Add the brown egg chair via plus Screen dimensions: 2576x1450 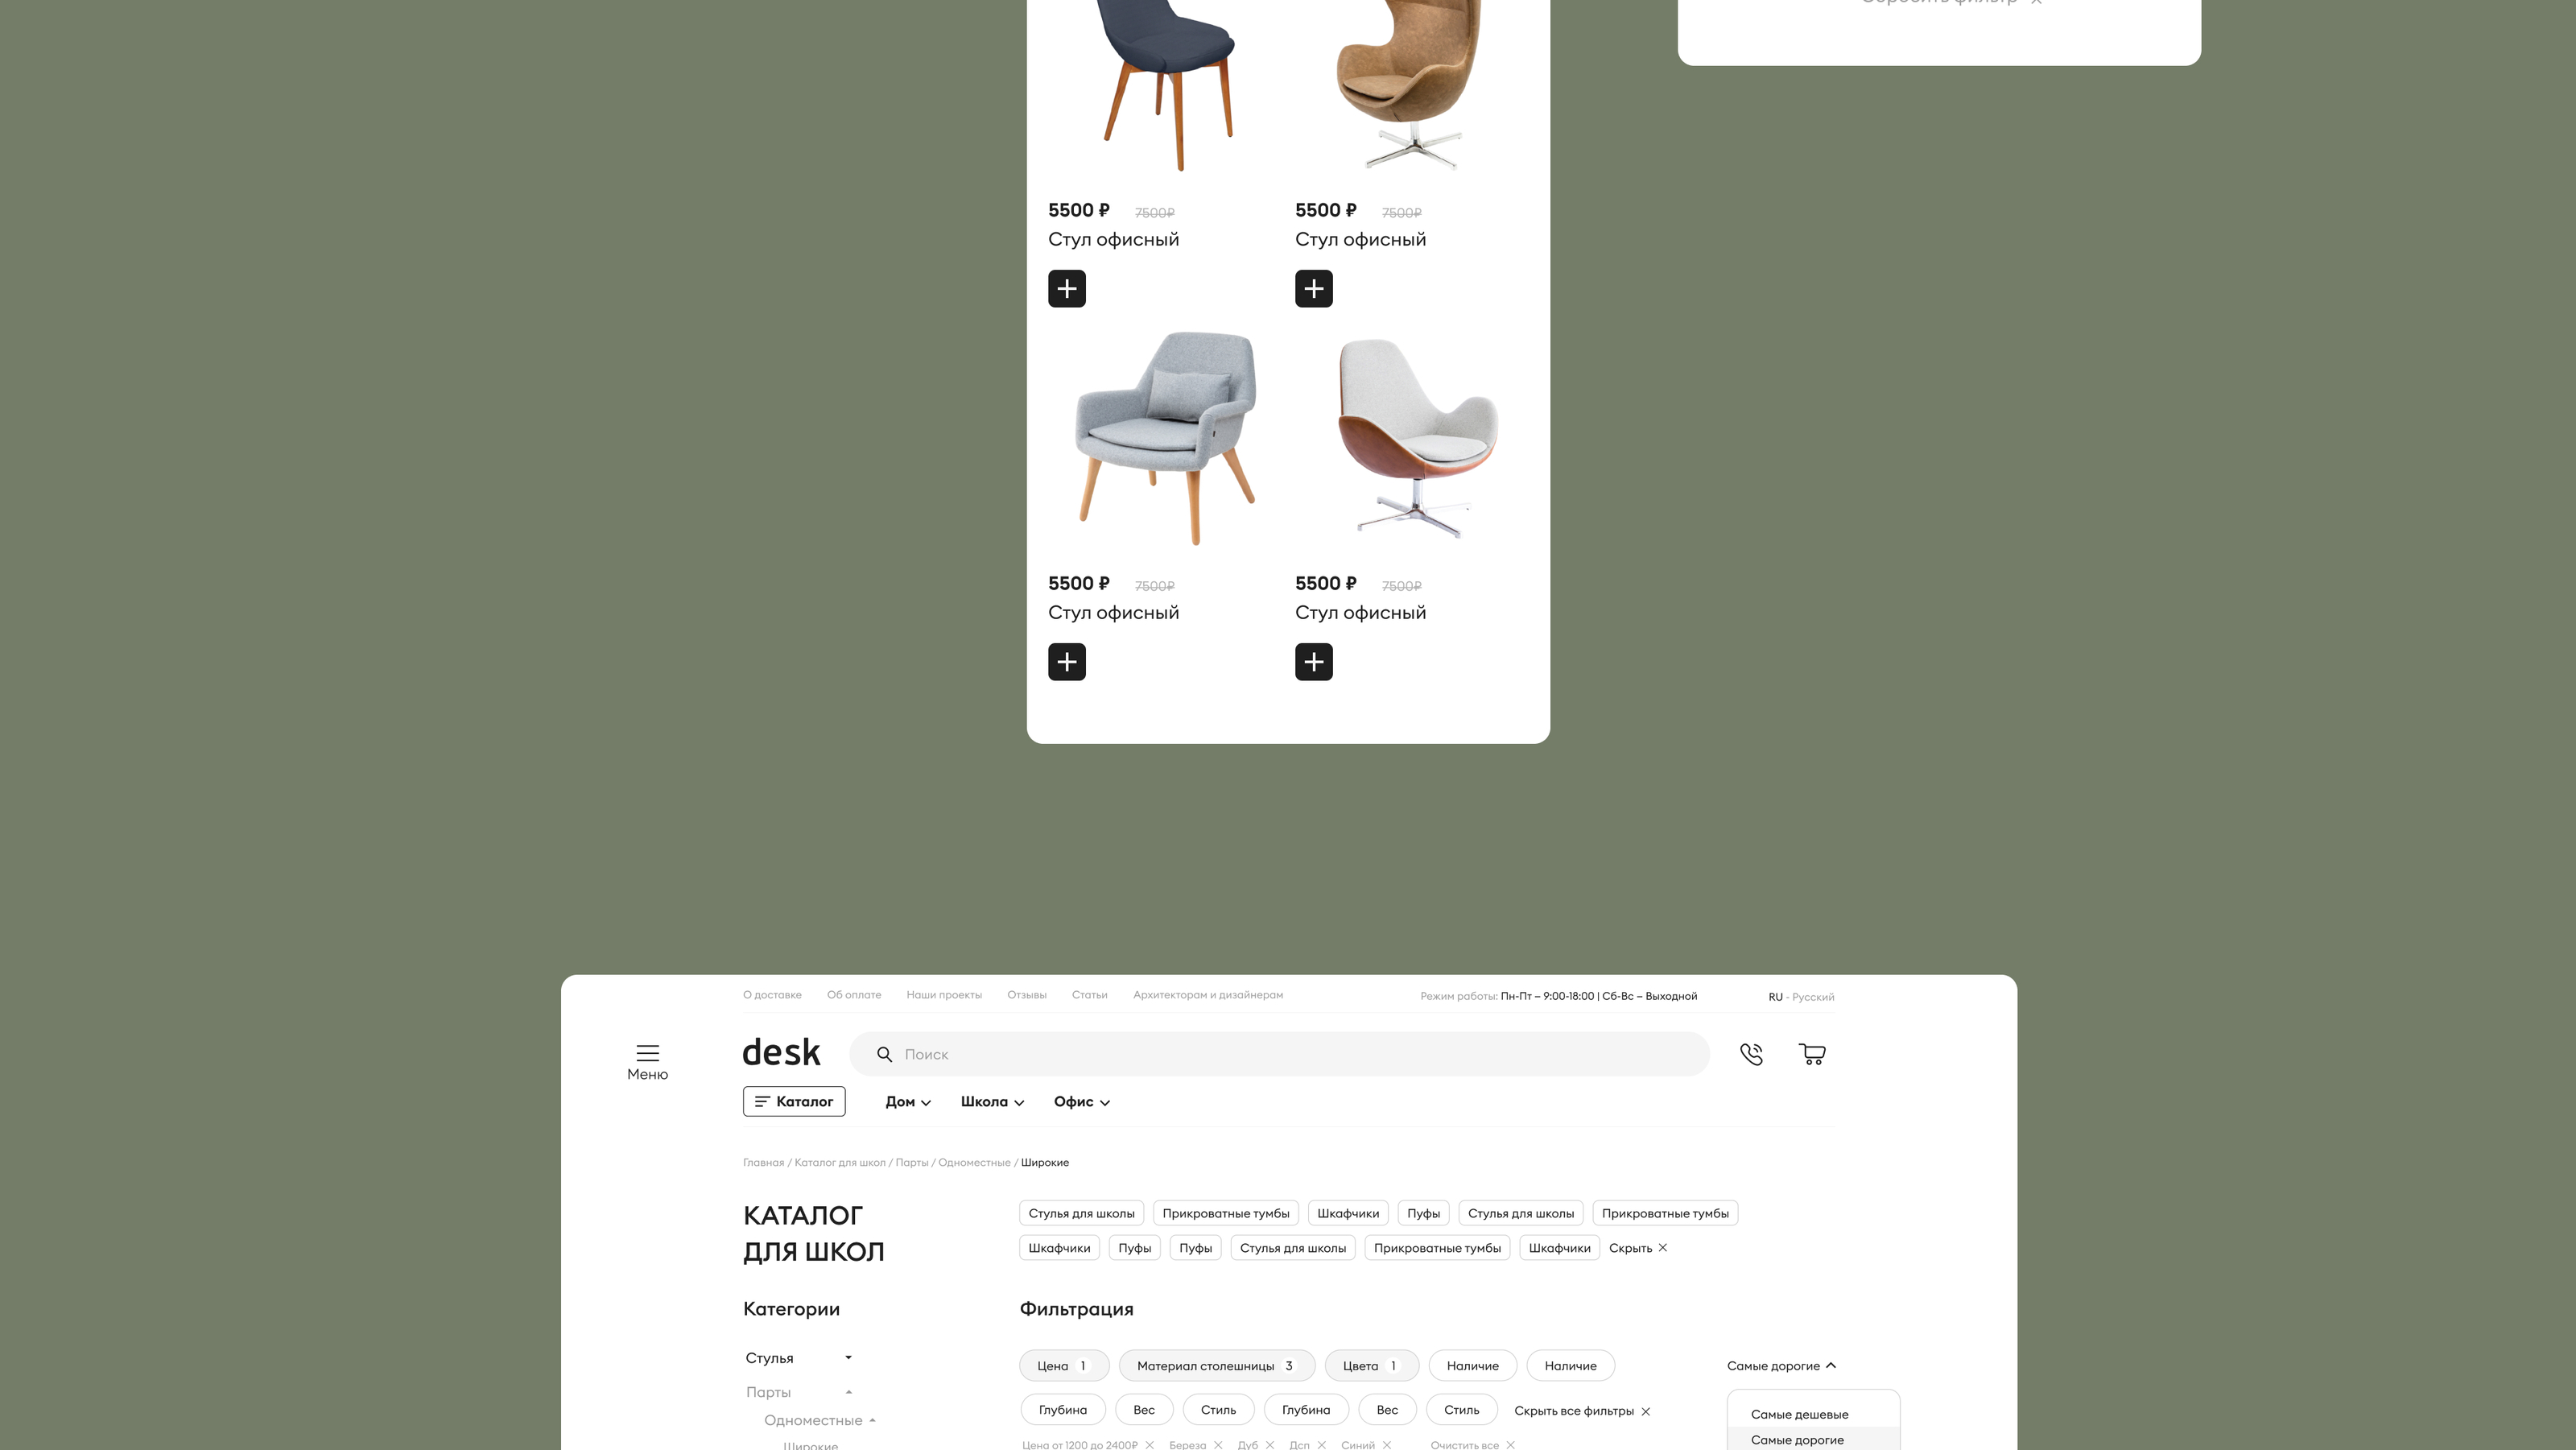[x=1314, y=289]
